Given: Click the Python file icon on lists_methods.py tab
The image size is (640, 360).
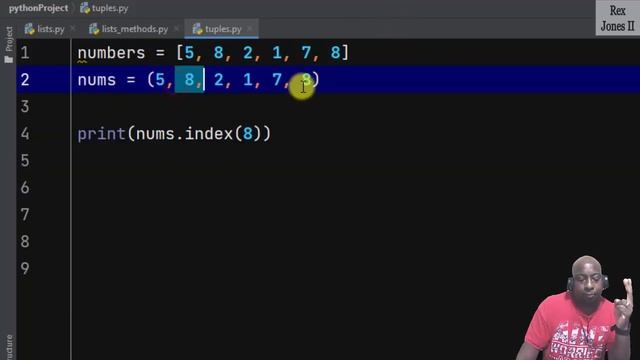Looking at the screenshot, I should pyautogui.click(x=94, y=29).
